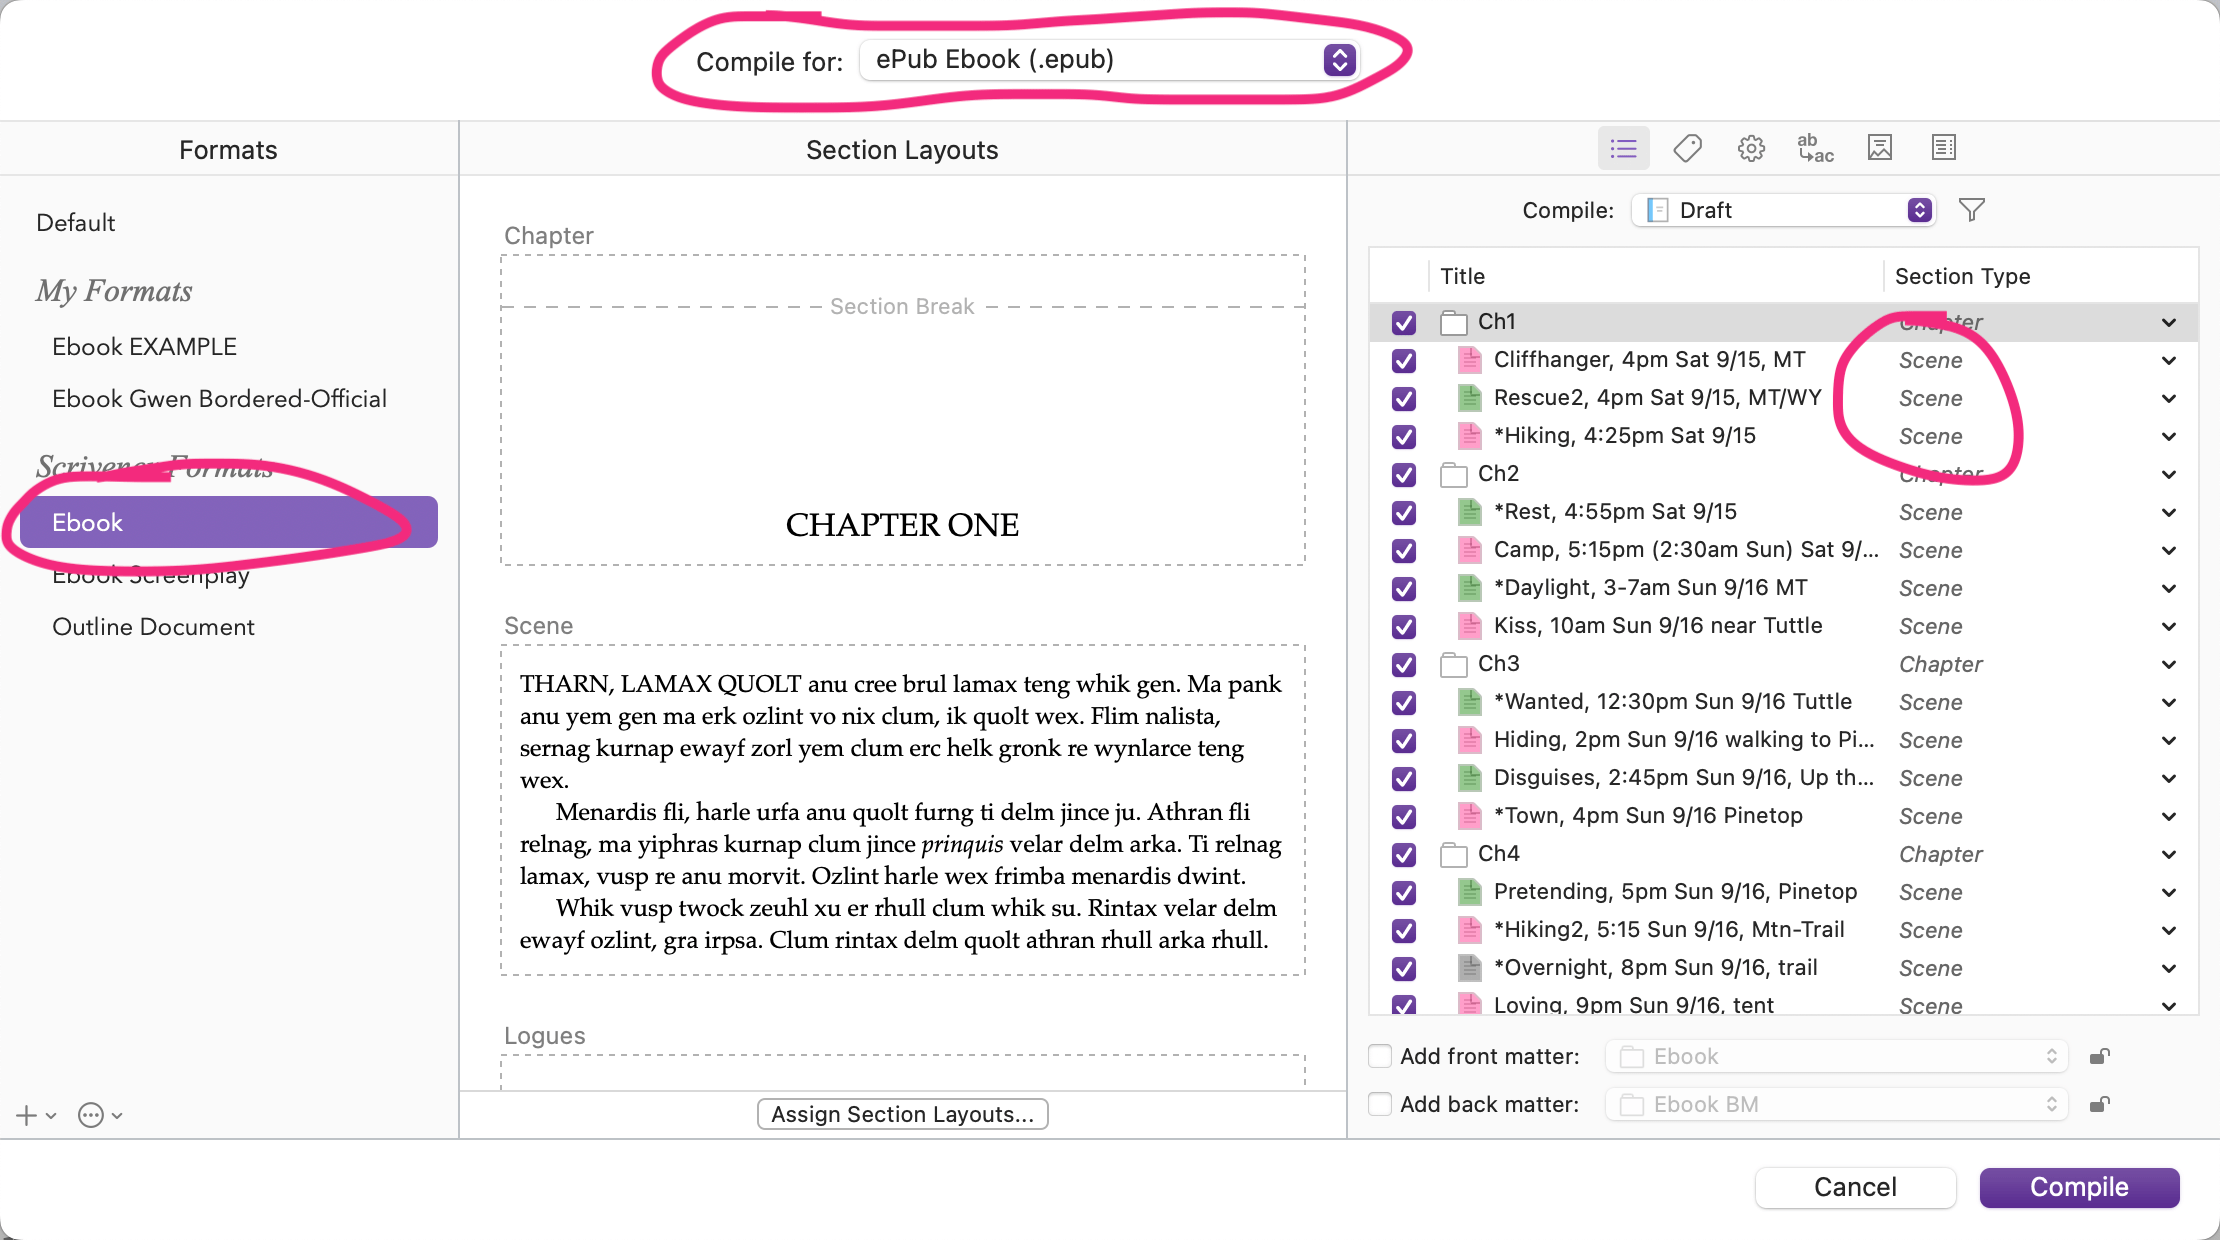The image size is (2220, 1240).
Task: Open the contents list tab
Action: pos(1623,149)
